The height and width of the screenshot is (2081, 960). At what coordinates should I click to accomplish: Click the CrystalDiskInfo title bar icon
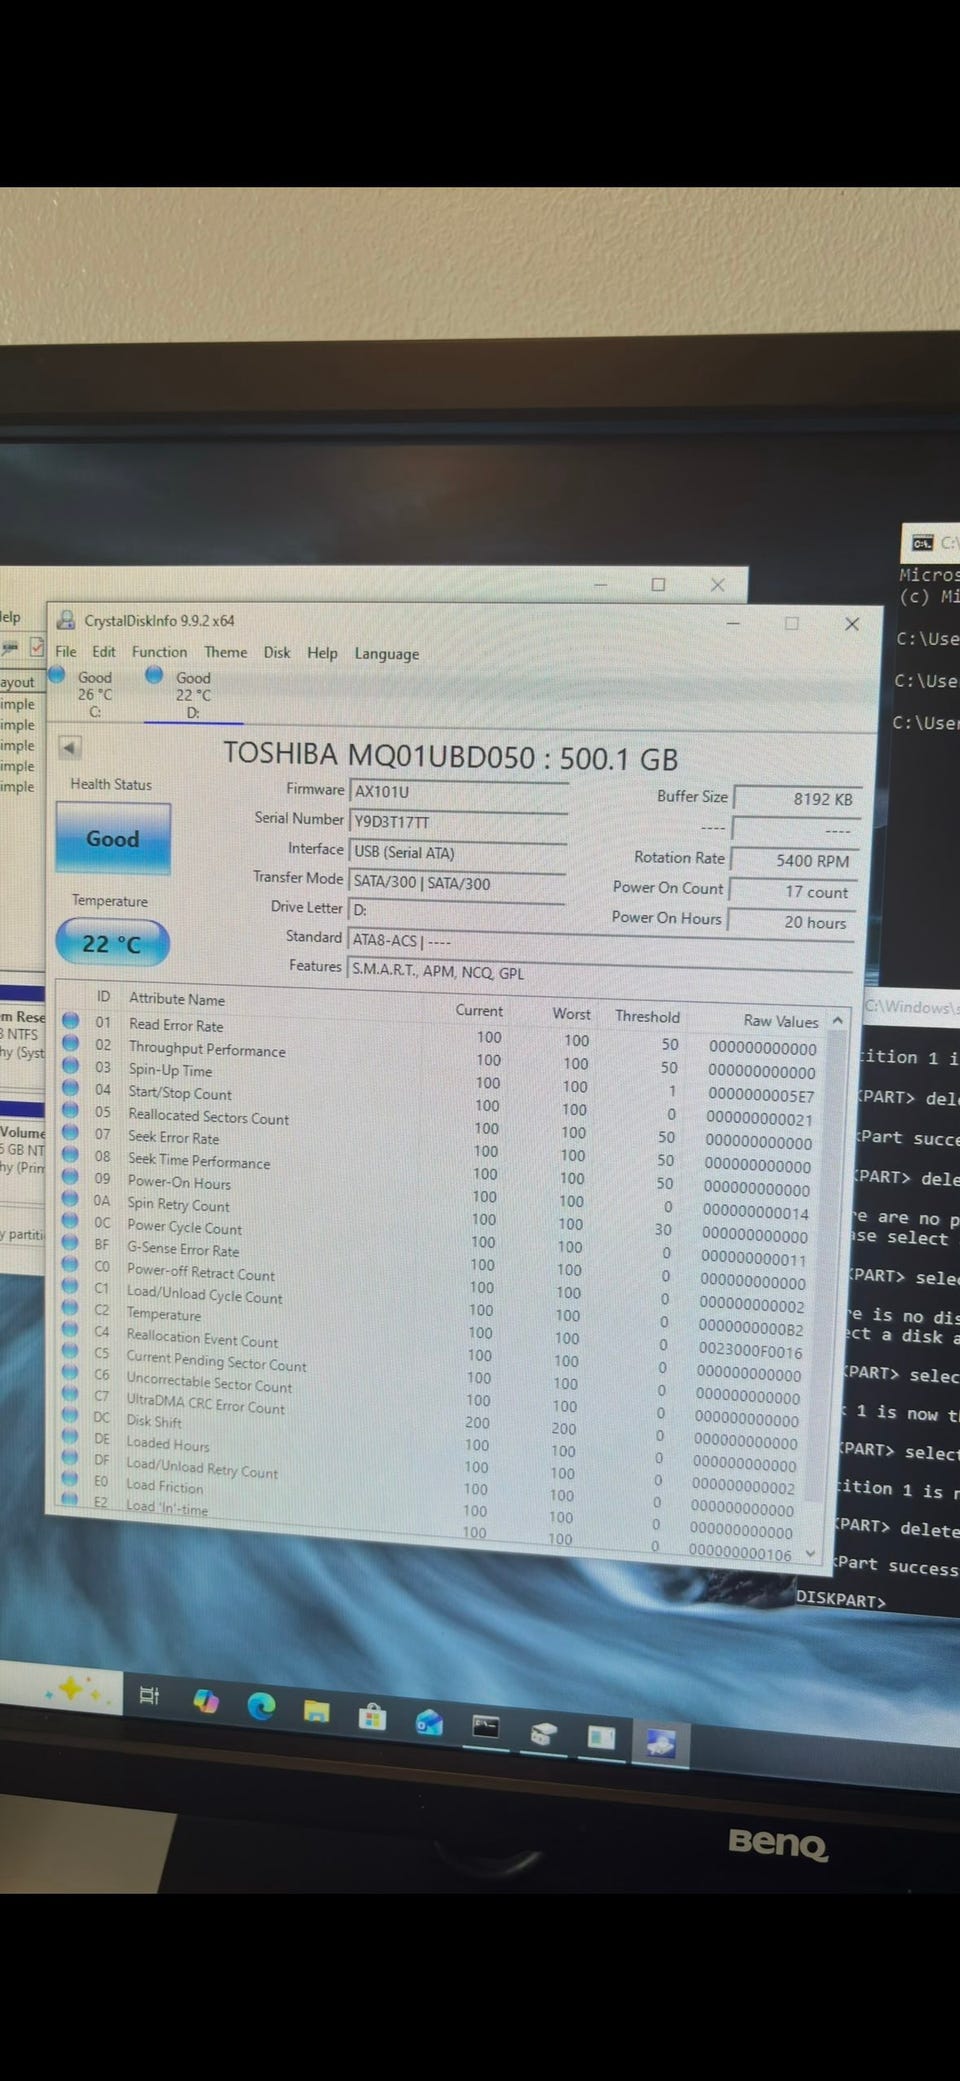(66, 620)
